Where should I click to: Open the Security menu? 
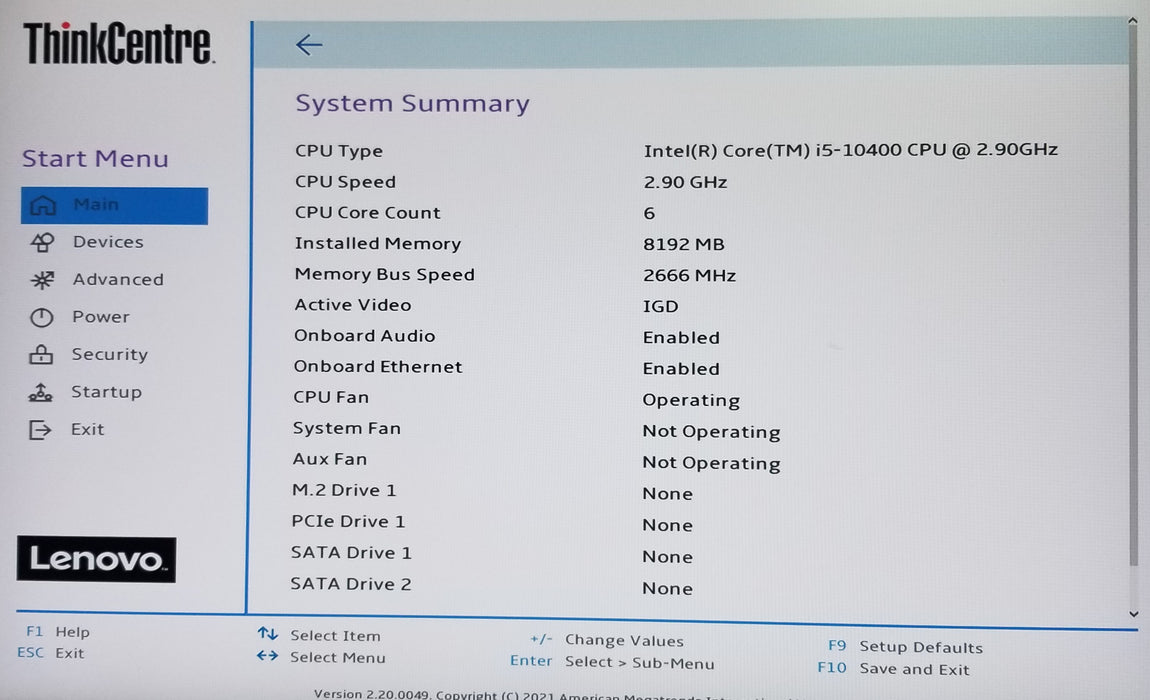pyautogui.click(x=109, y=354)
